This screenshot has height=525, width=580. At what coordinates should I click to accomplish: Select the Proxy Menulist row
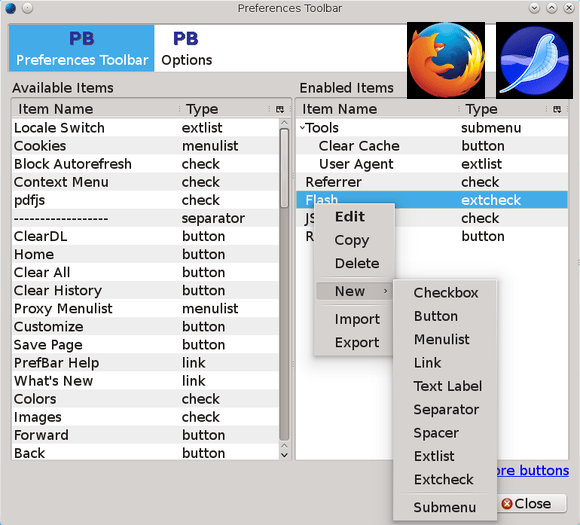point(145,309)
